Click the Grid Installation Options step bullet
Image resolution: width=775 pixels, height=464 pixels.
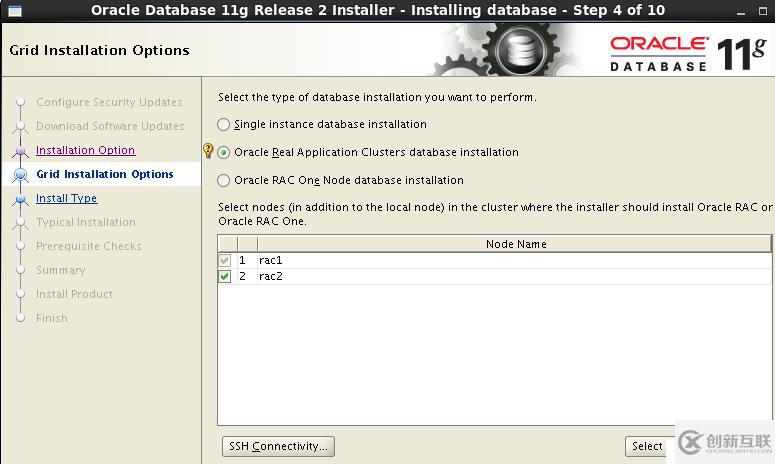click(x=20, y=174)
